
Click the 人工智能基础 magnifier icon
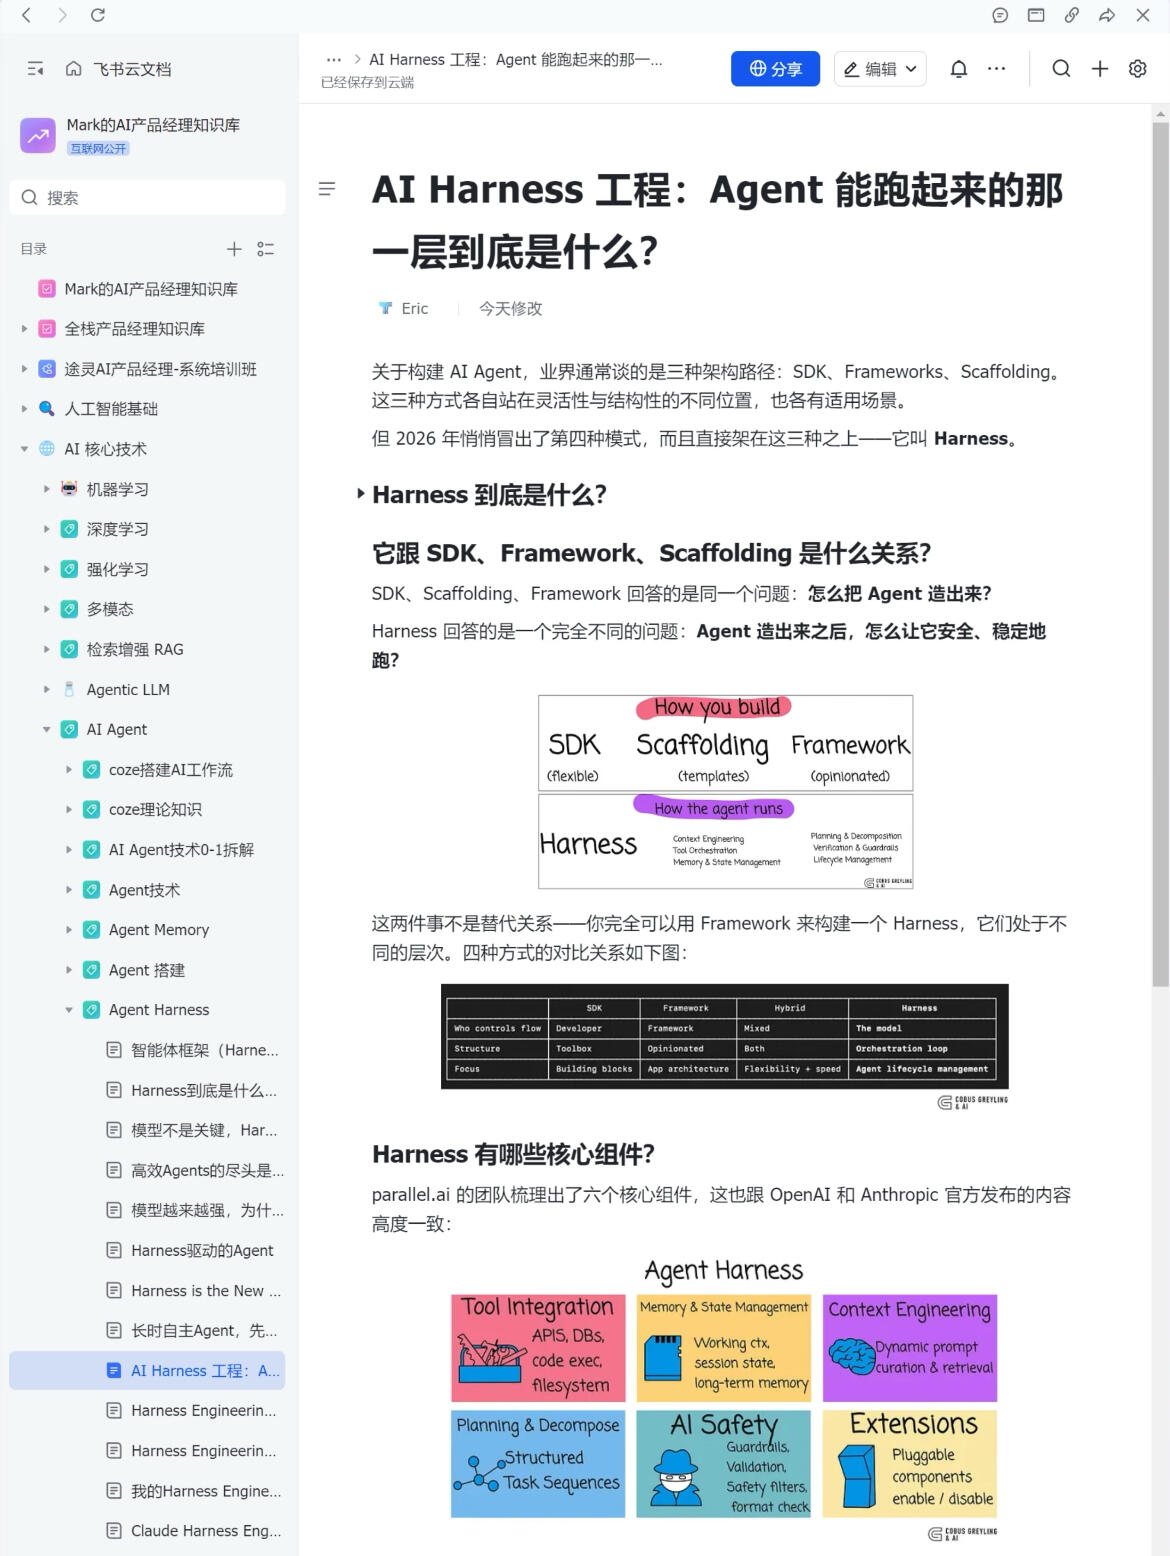47,409
